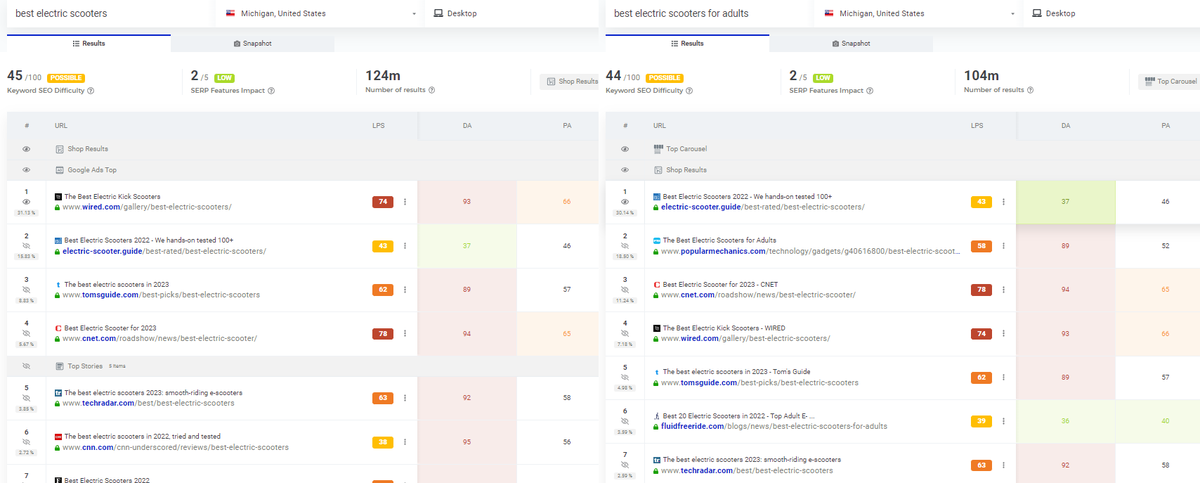Screen dimensions: 1200x483
Task: Open the kebab menu beside wired.com score 74 in left panel
Action: [x=405, y=202]
